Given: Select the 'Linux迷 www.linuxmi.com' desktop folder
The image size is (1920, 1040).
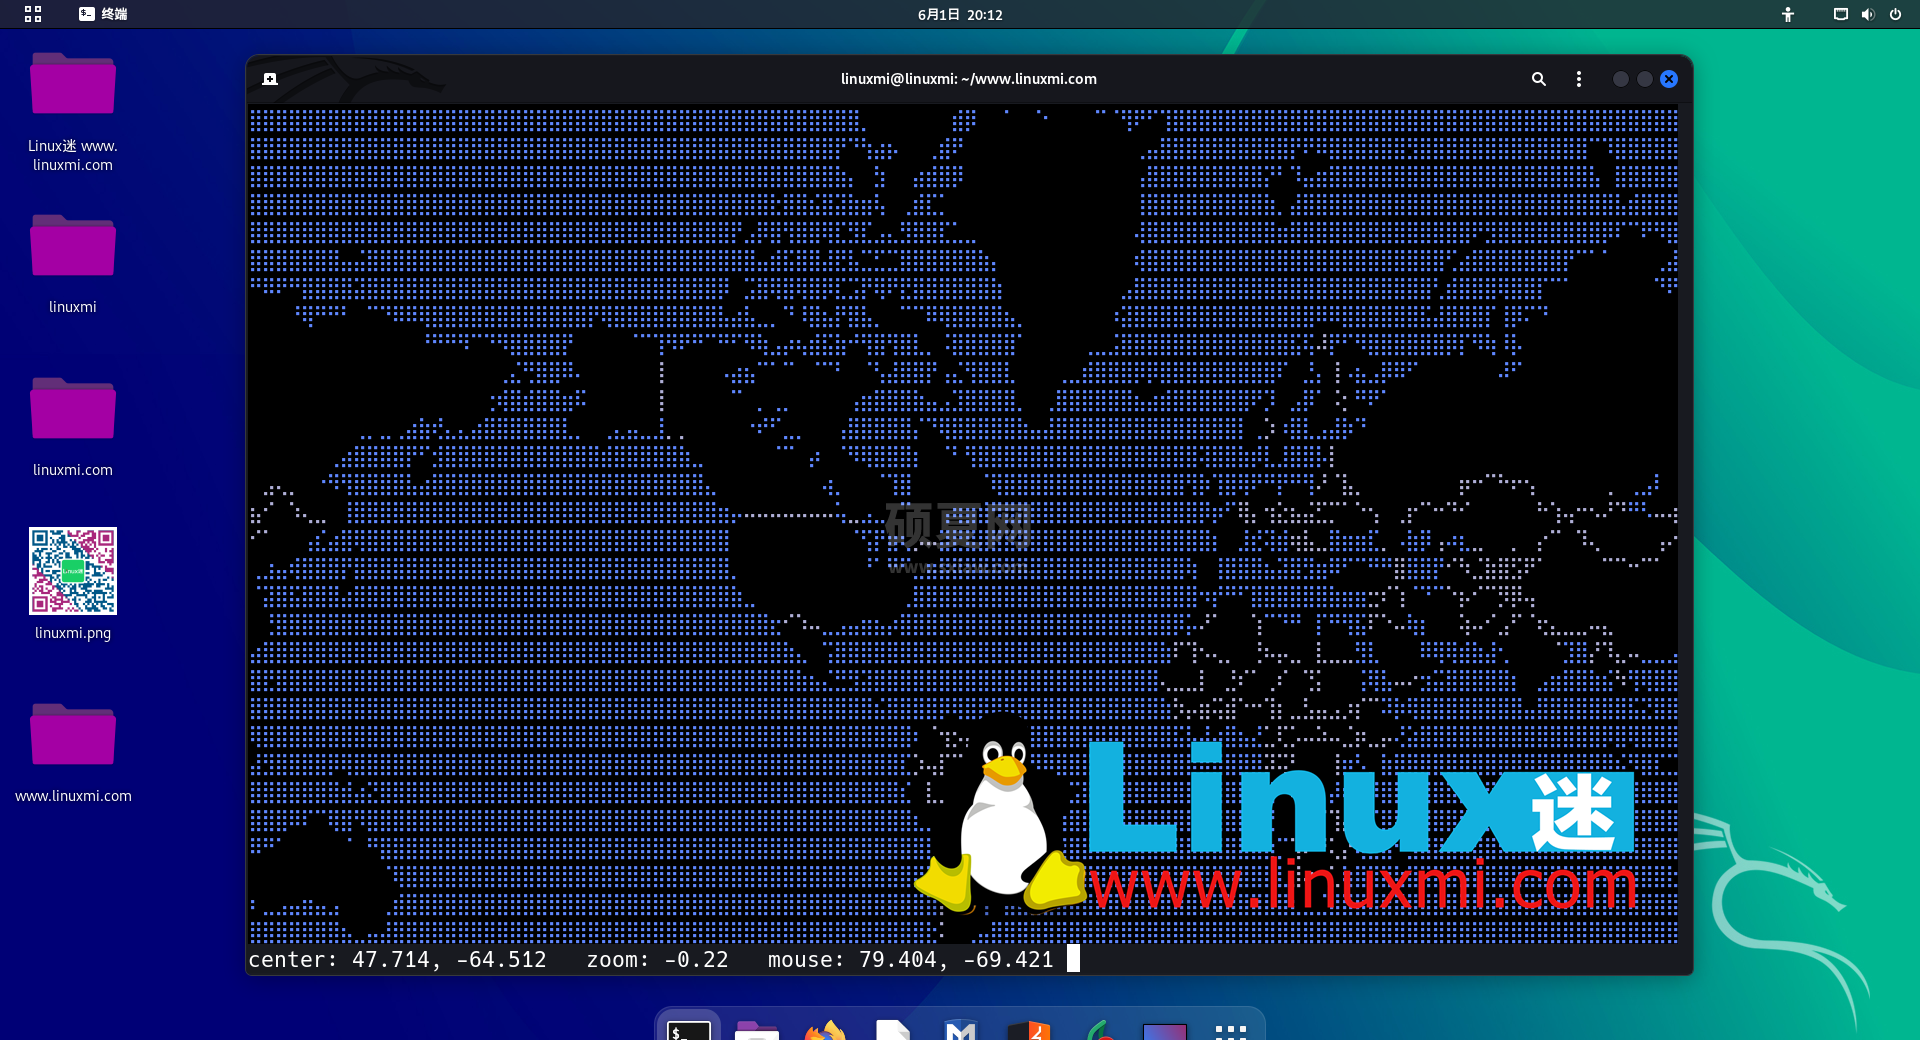Looking at the screenshot, I should pyautogui.click(x=73, y=110).
